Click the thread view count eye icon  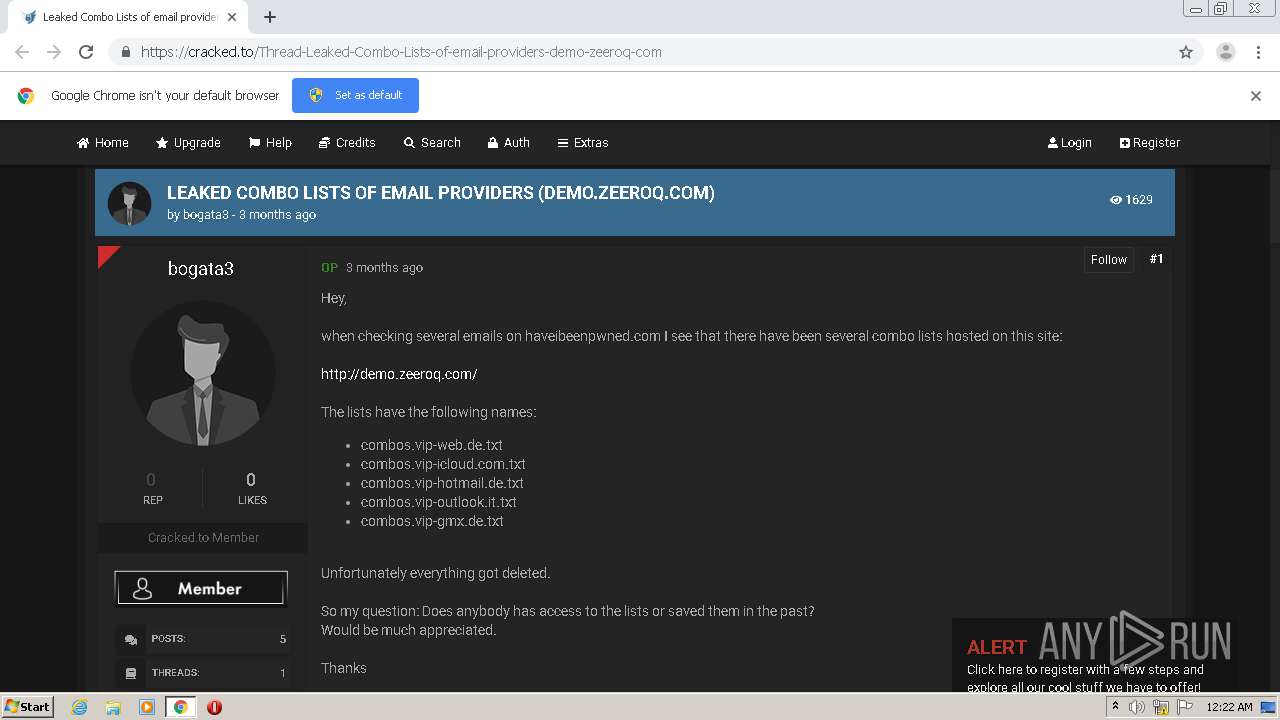click(x=1116, y=200)
